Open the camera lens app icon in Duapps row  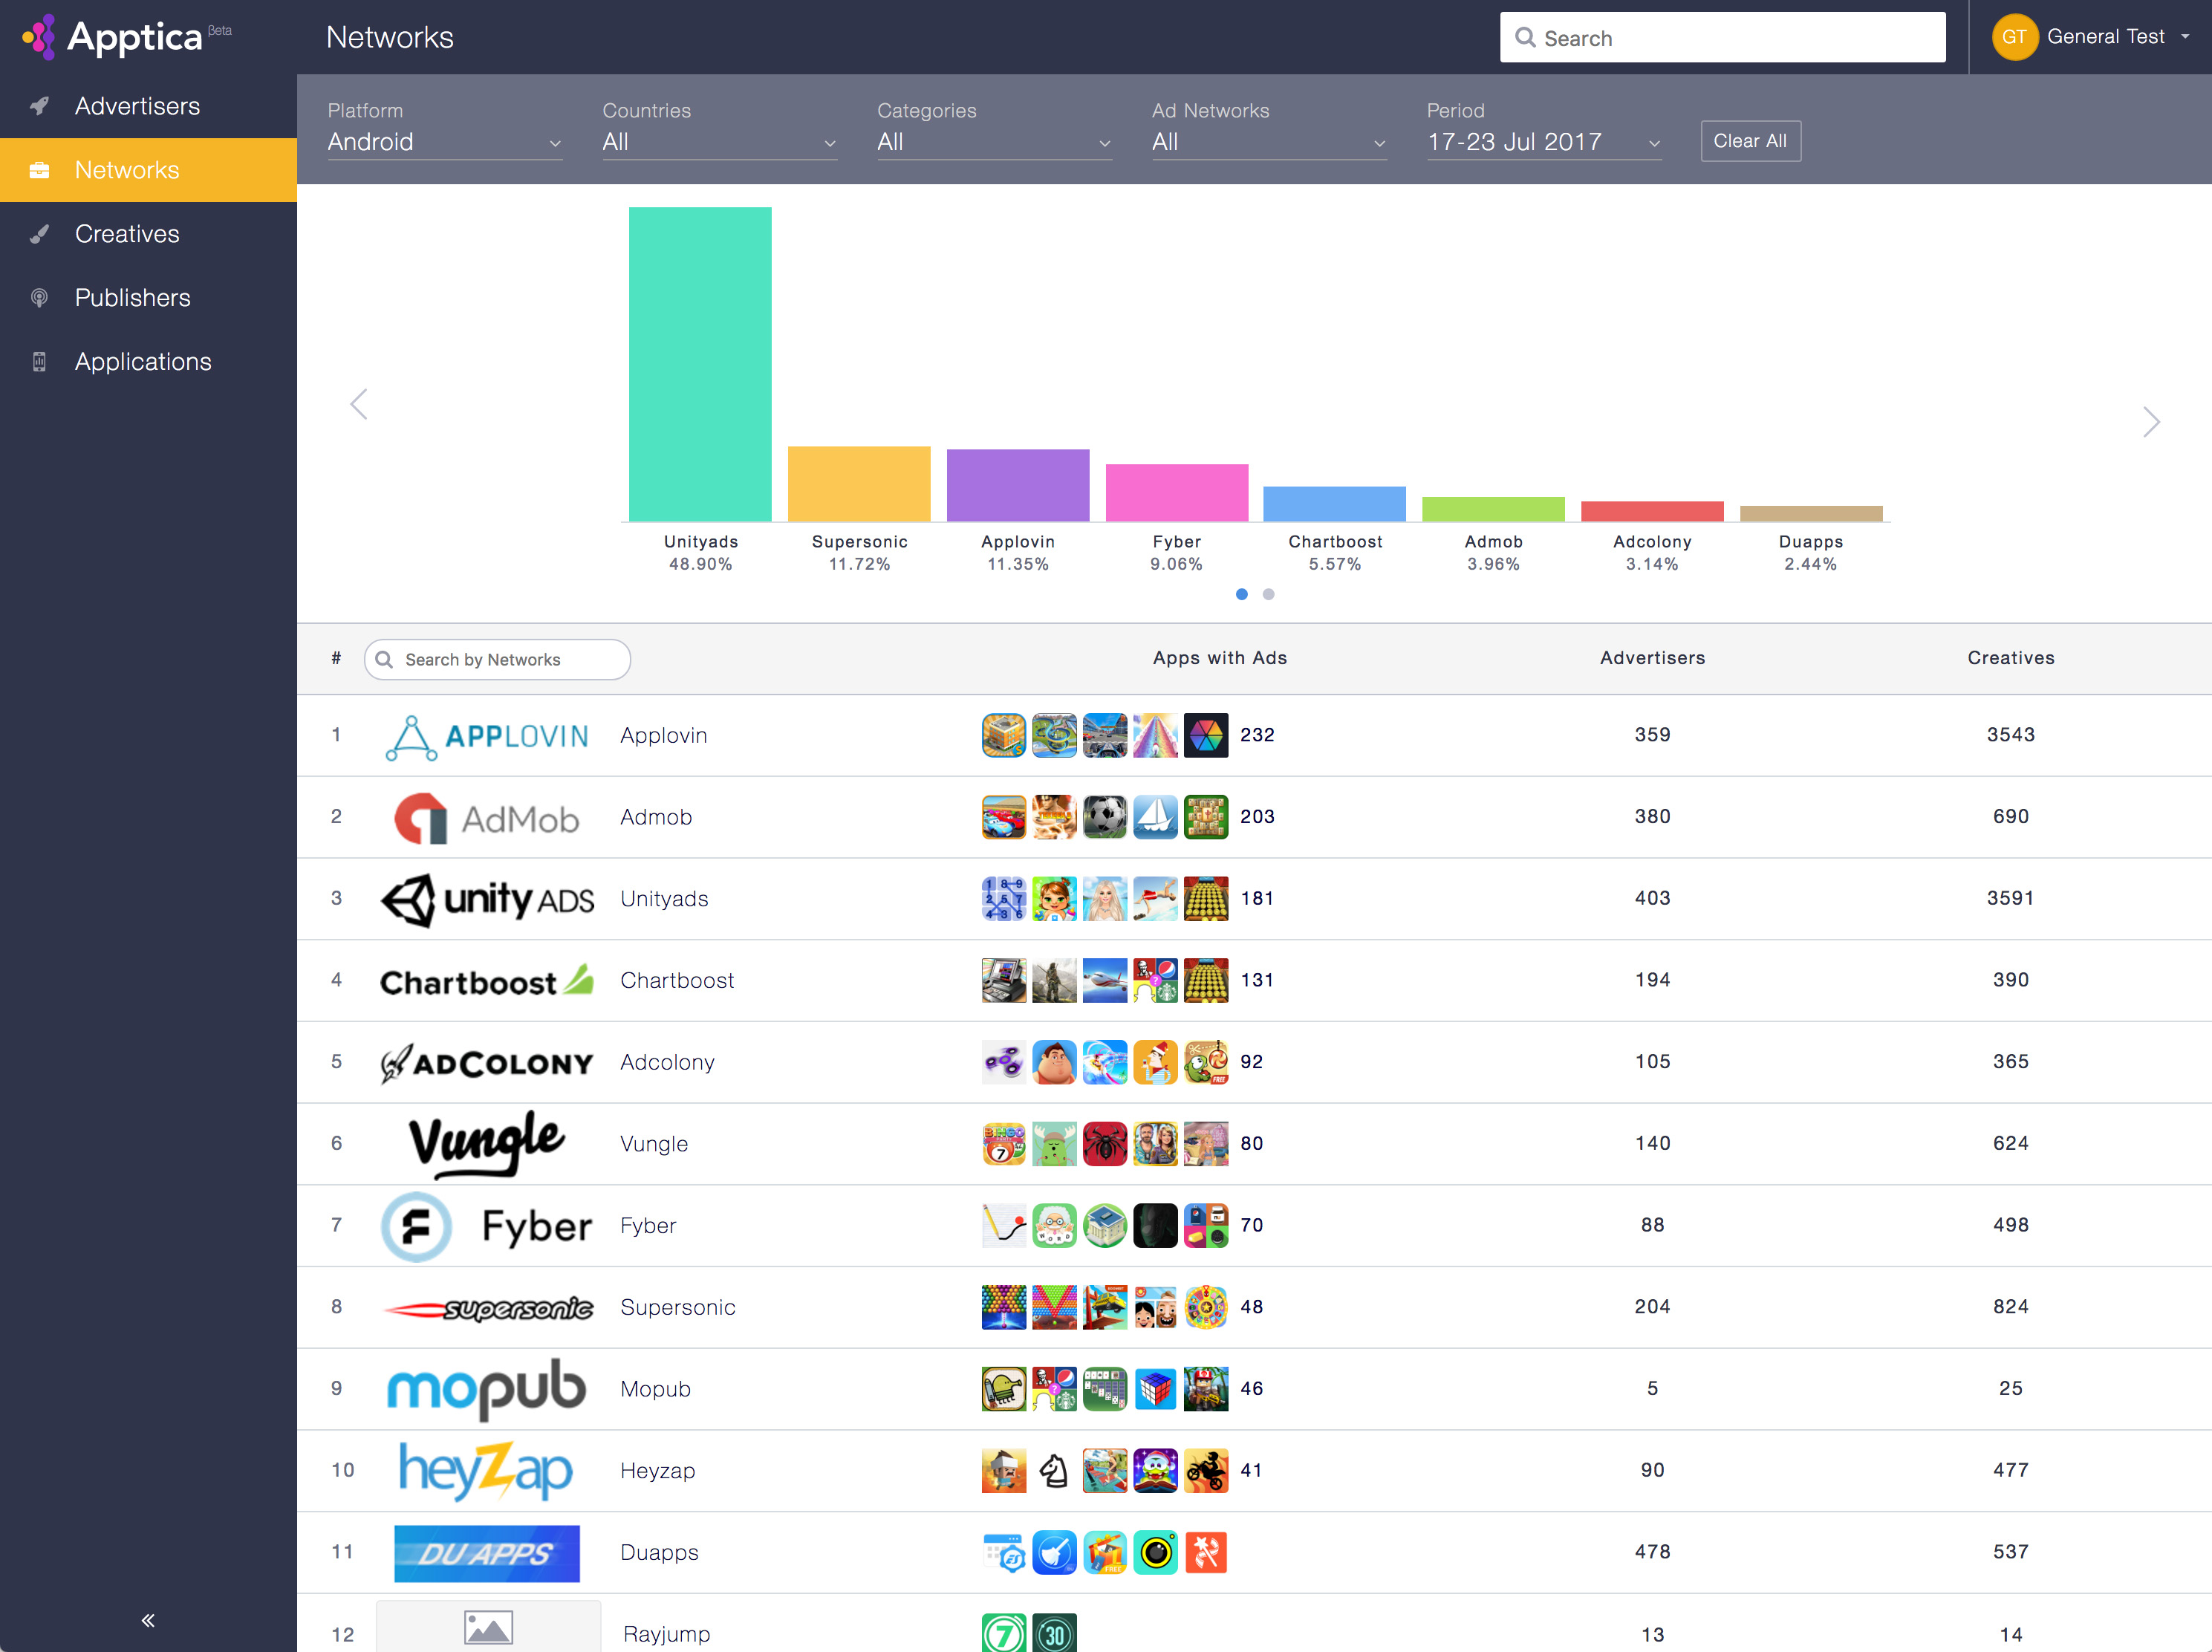coord(1155,1552)
